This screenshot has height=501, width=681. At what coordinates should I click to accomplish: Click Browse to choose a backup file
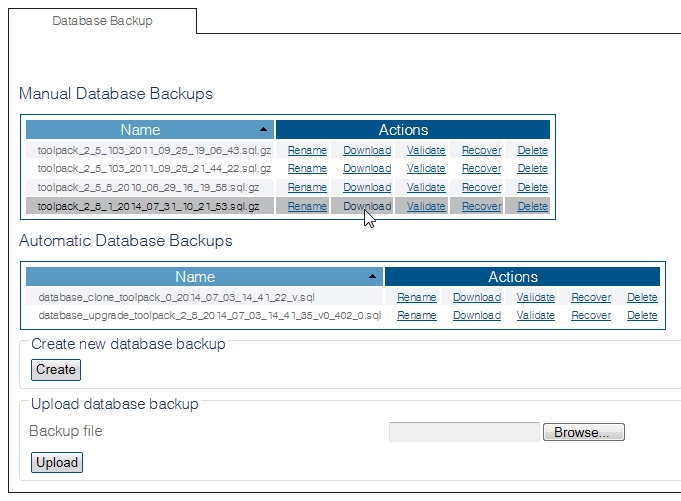pos(583,432)
